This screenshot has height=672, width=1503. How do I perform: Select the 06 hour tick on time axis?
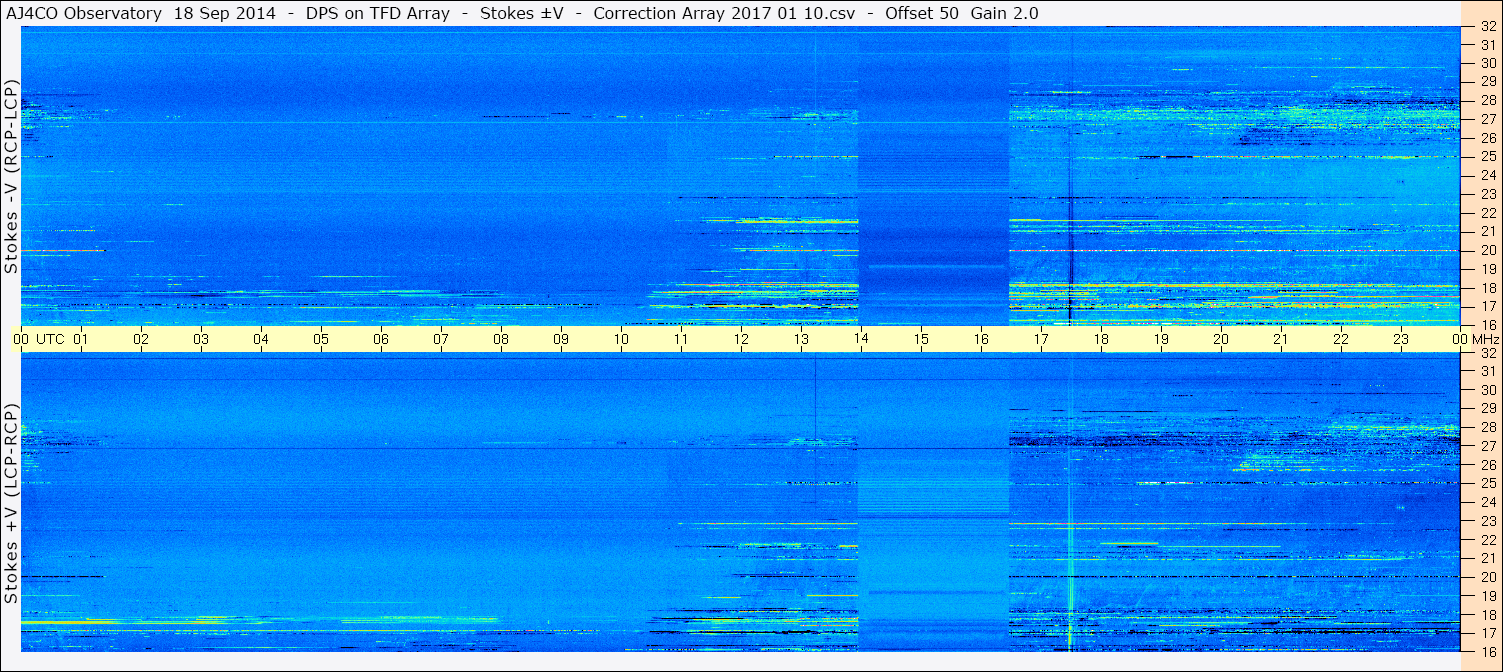381,339
